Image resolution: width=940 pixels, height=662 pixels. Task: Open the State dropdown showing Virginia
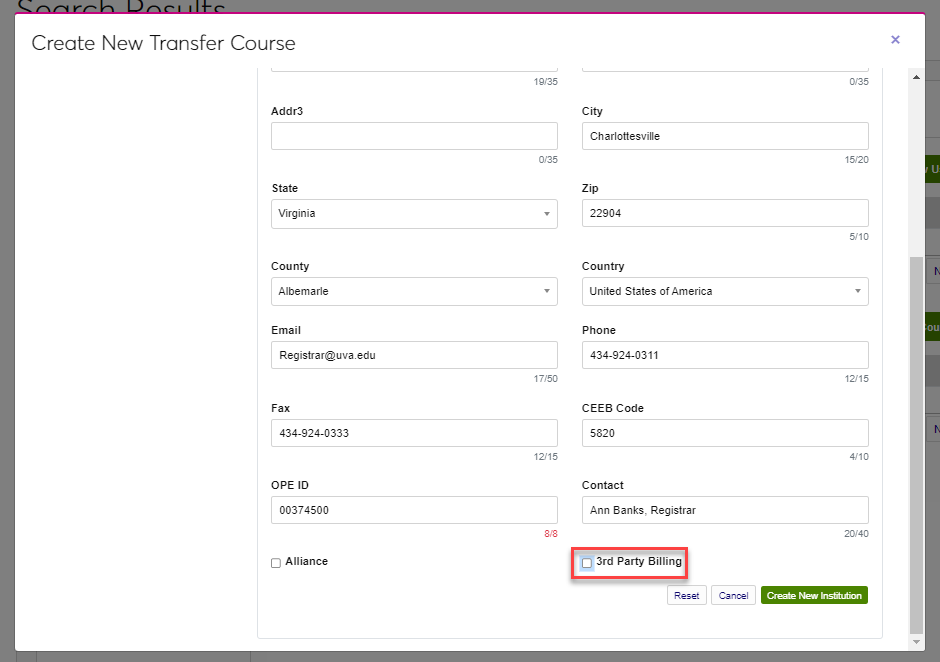click(414, 214)
